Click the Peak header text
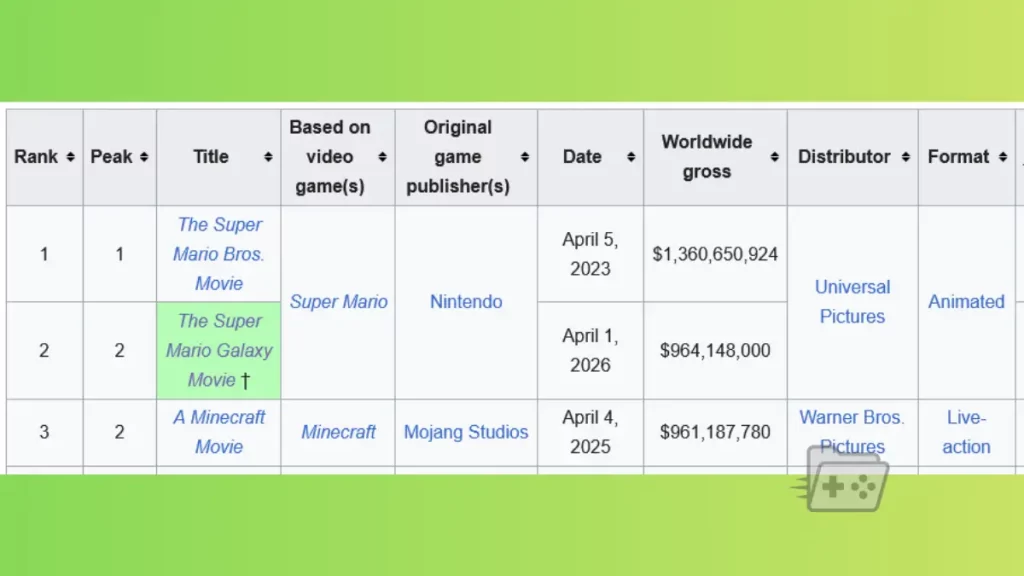This screenshot has height=576, width=1024. pos(111,157)
